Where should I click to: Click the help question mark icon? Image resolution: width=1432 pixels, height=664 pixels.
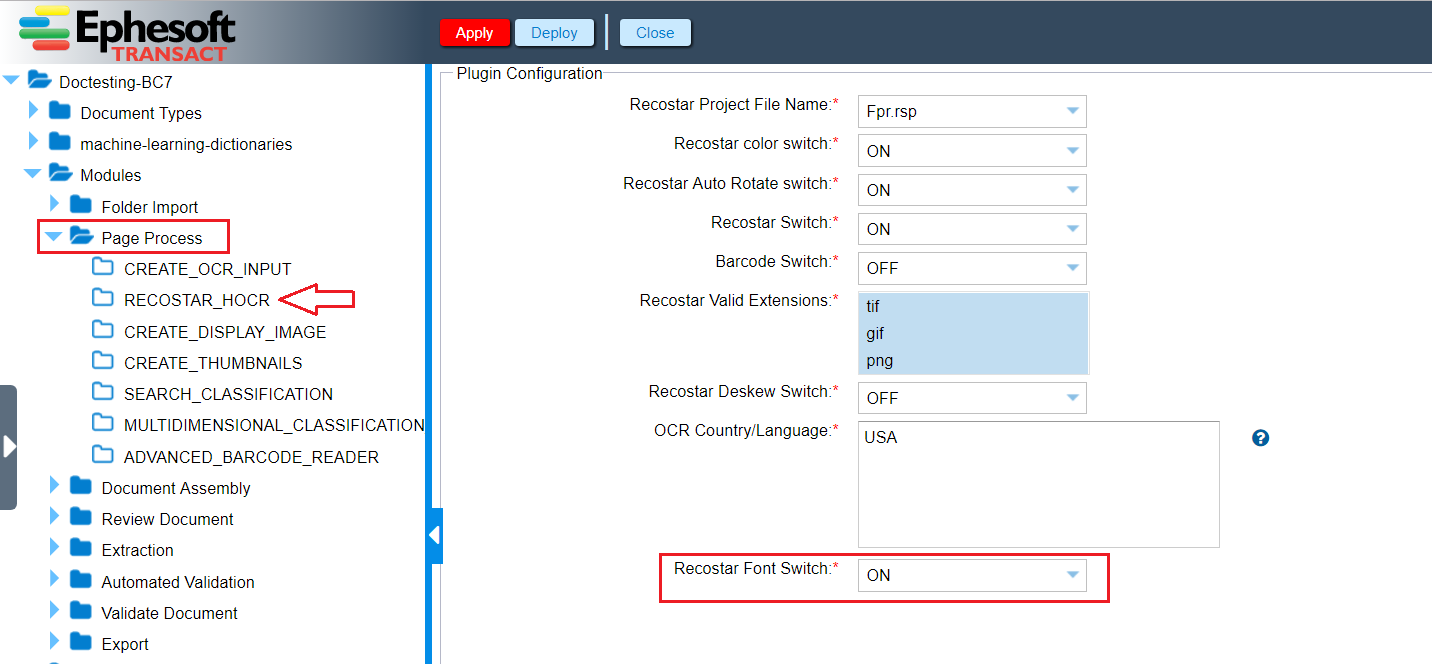click(1260, 438)
